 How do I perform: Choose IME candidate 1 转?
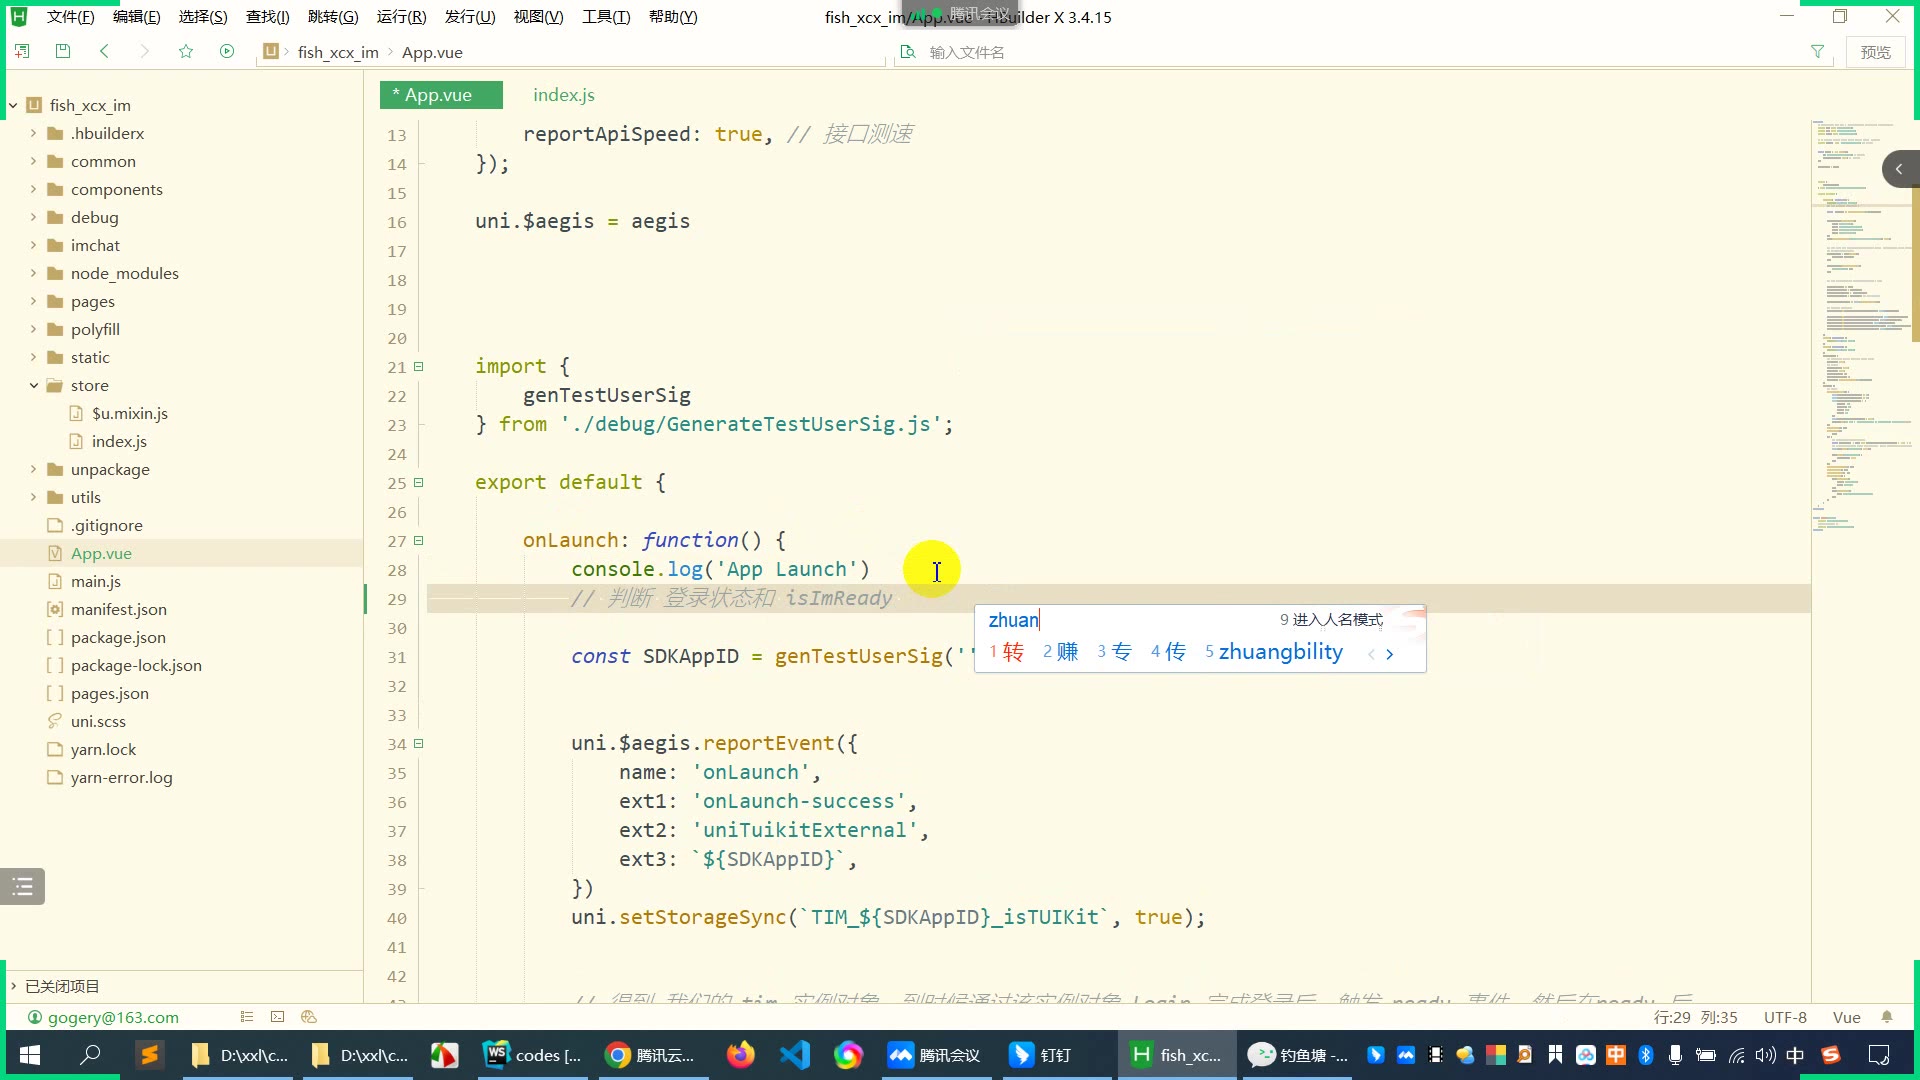click(1007, 652)
